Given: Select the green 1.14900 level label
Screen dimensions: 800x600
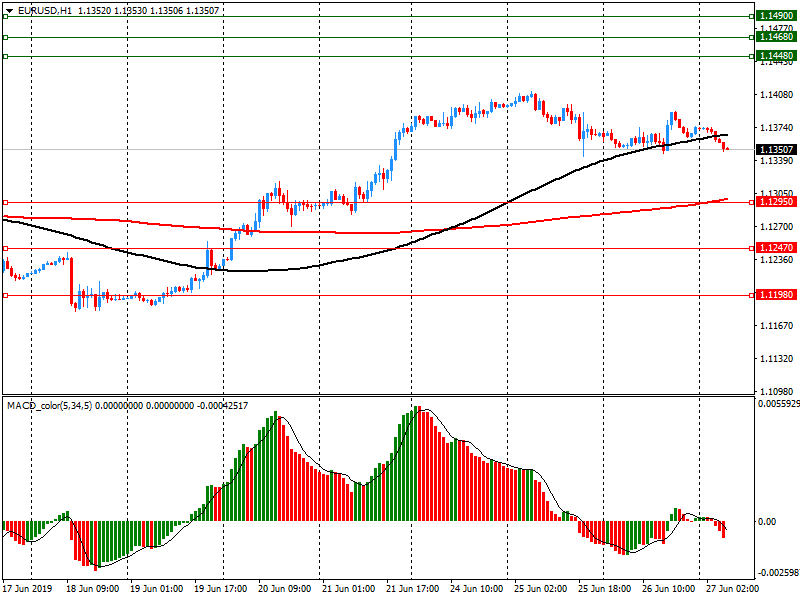Looking at the screenshot, I should point(776,16).
